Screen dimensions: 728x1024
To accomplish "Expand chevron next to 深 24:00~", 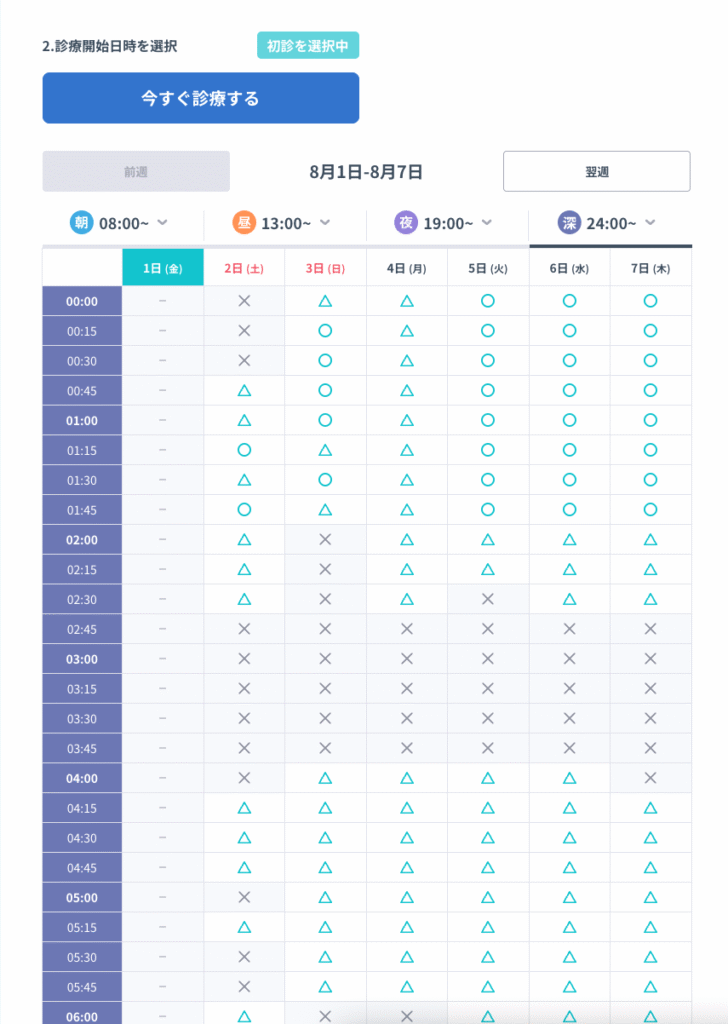I will (650, 223).
